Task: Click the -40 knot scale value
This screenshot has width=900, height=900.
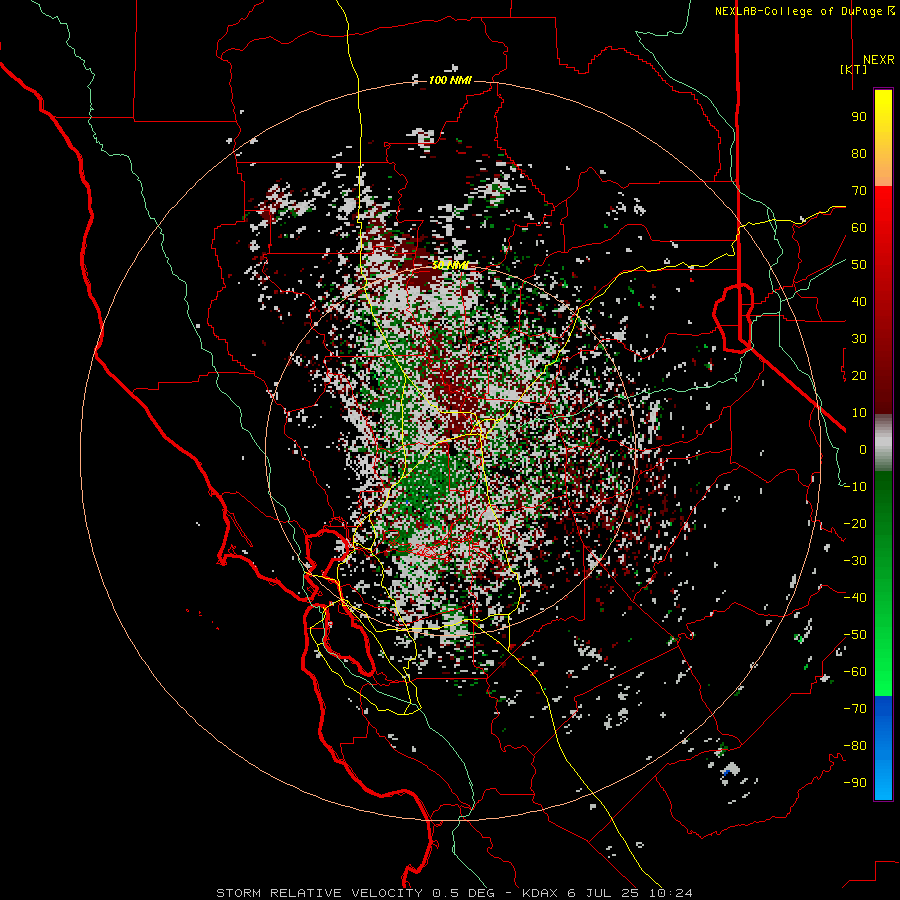Action: point(855,598)
